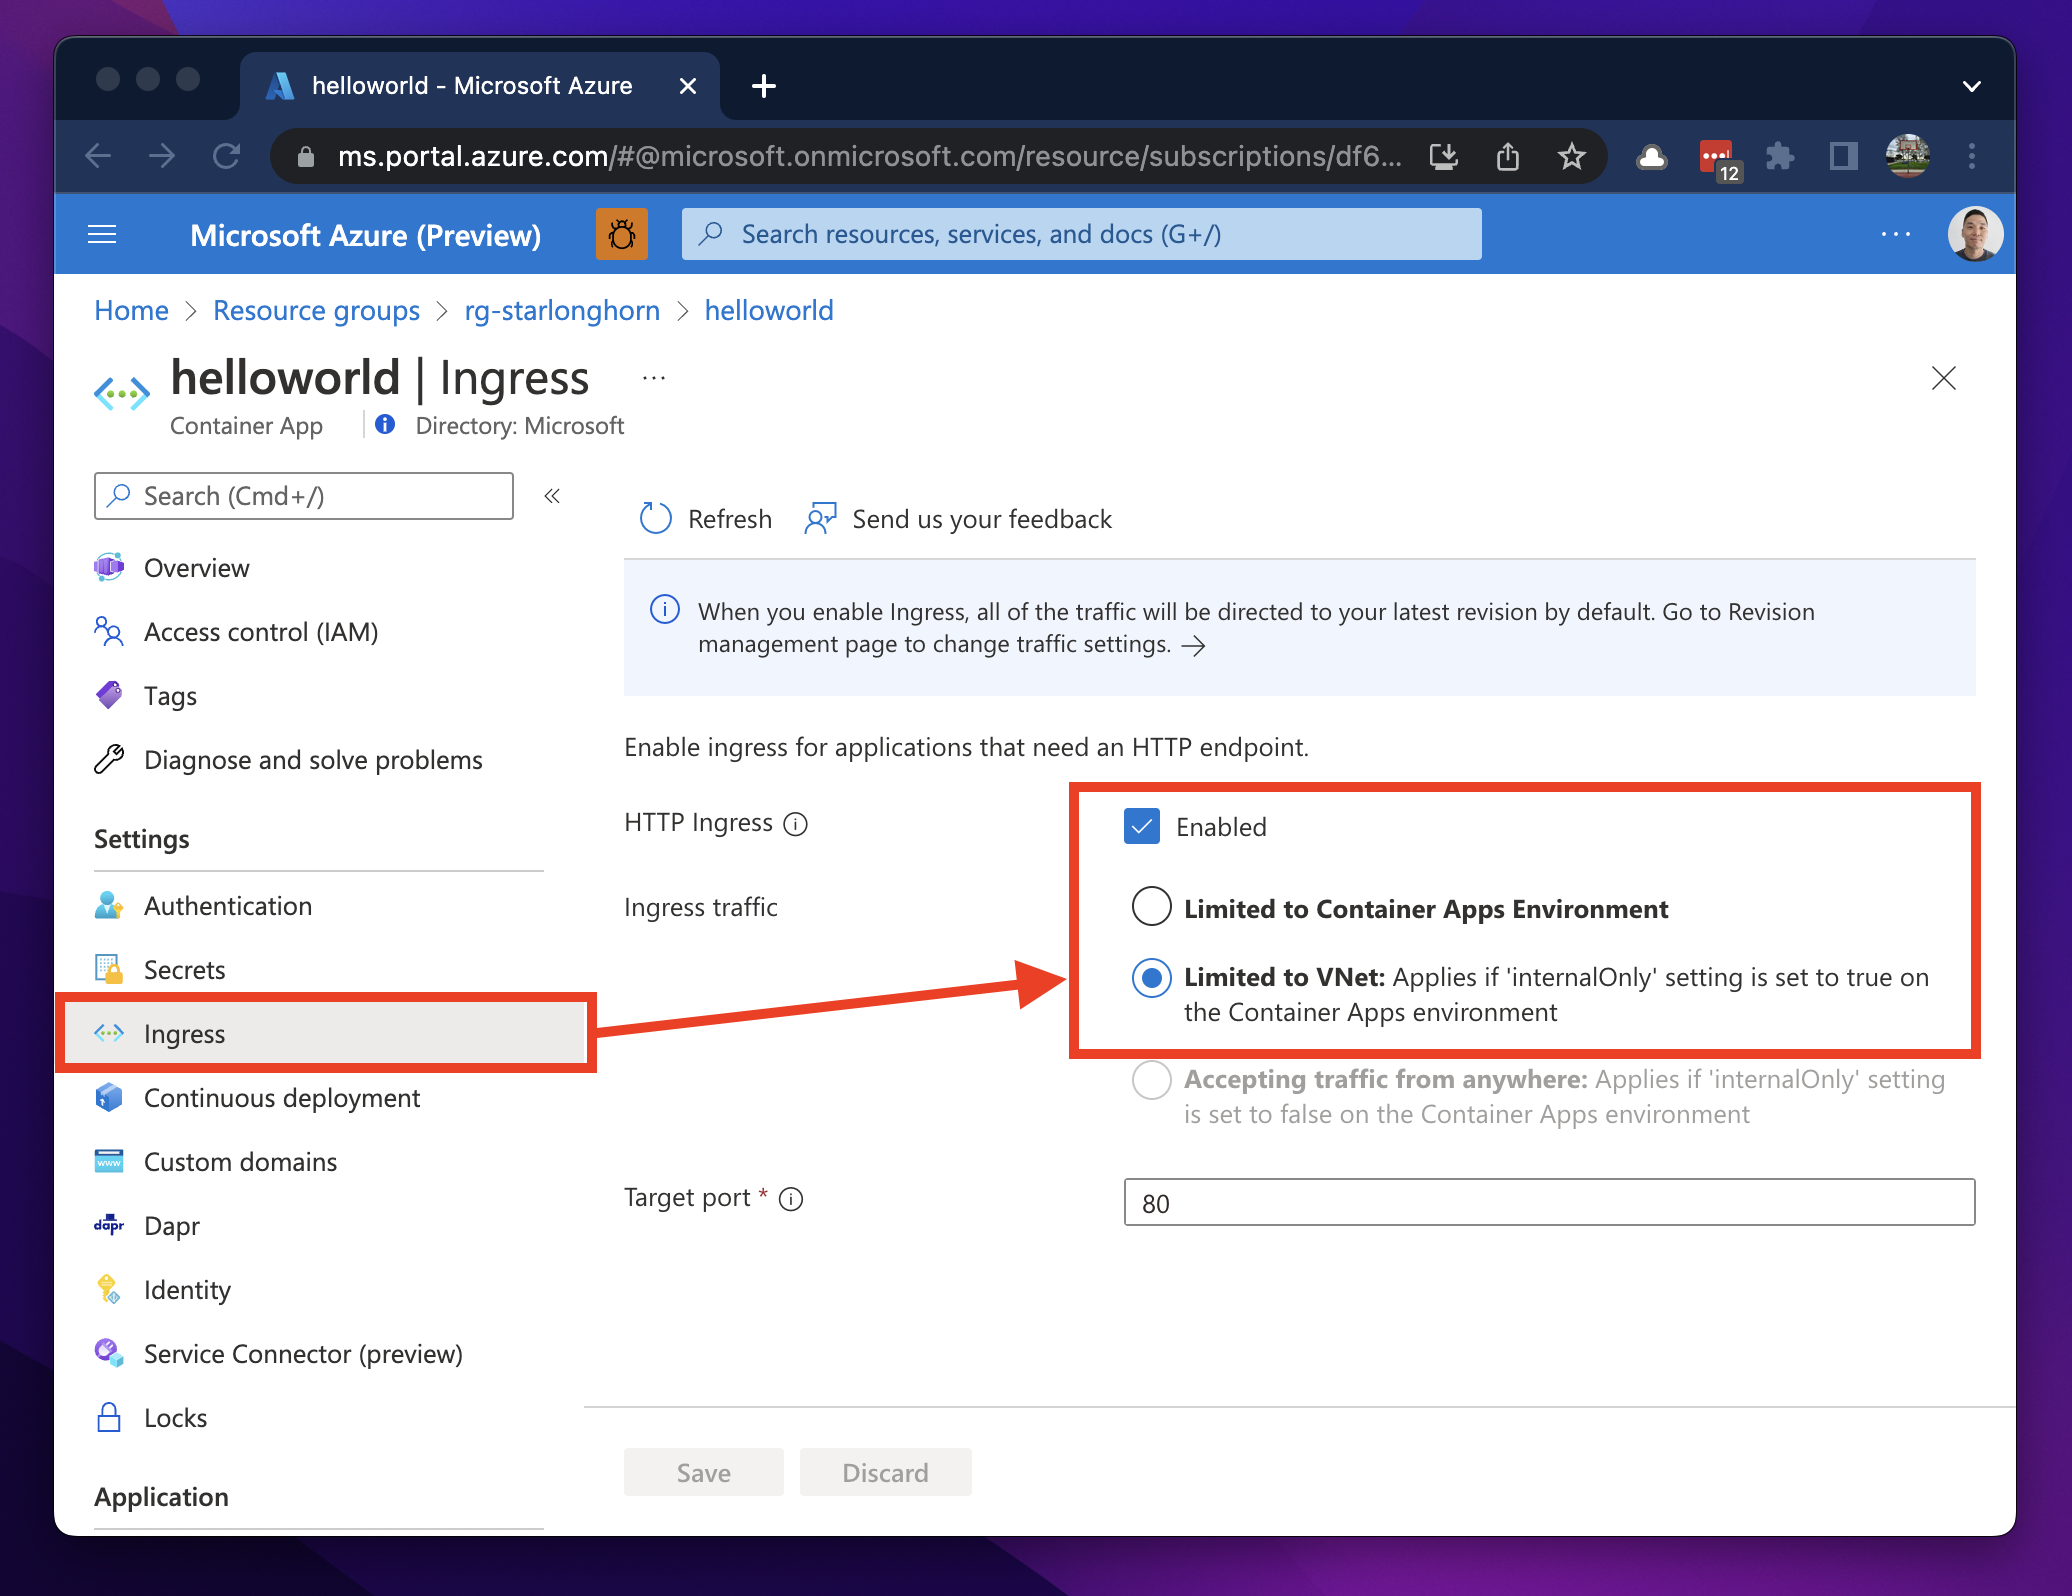Viewport: 2072px width, 1596px height.
Task: Go to rg-starlonghorn breadcrumb link
Action: (x=562, y=311)
